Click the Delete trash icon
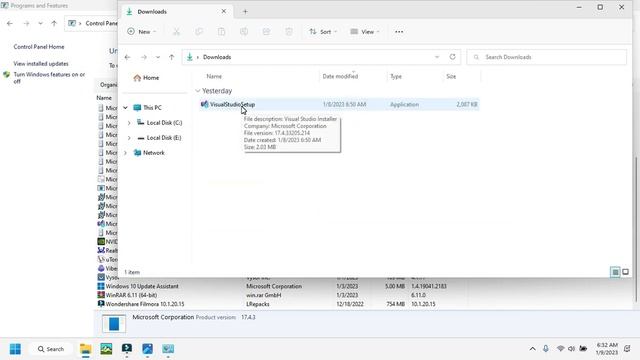Viewport: 640px width, 360px height. pyautogui.click(x=289, y=32)
